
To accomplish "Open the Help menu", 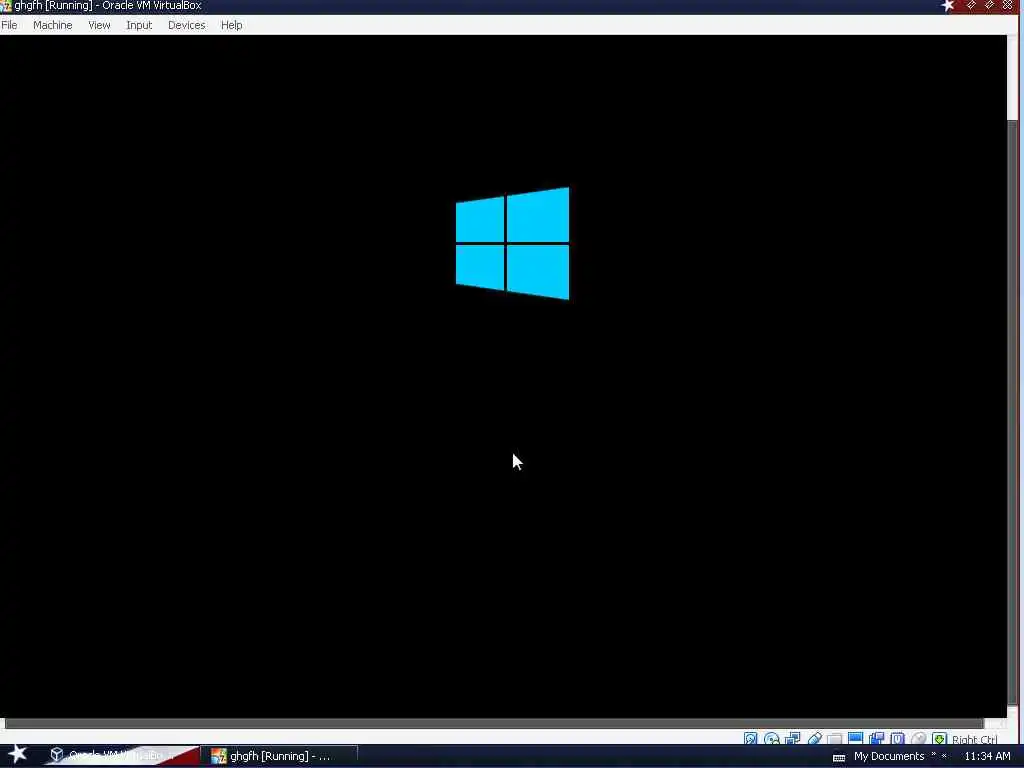I will [231, 25].
